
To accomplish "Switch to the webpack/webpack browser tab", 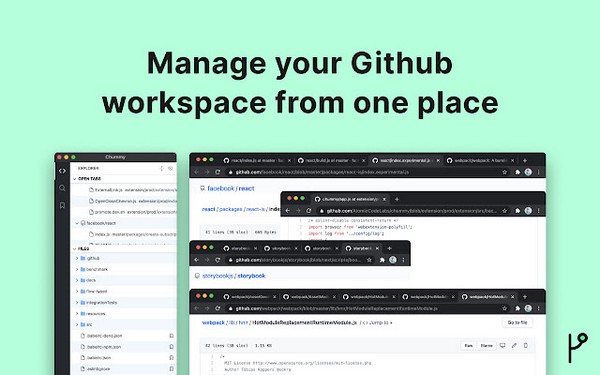I will click(479, 160).
